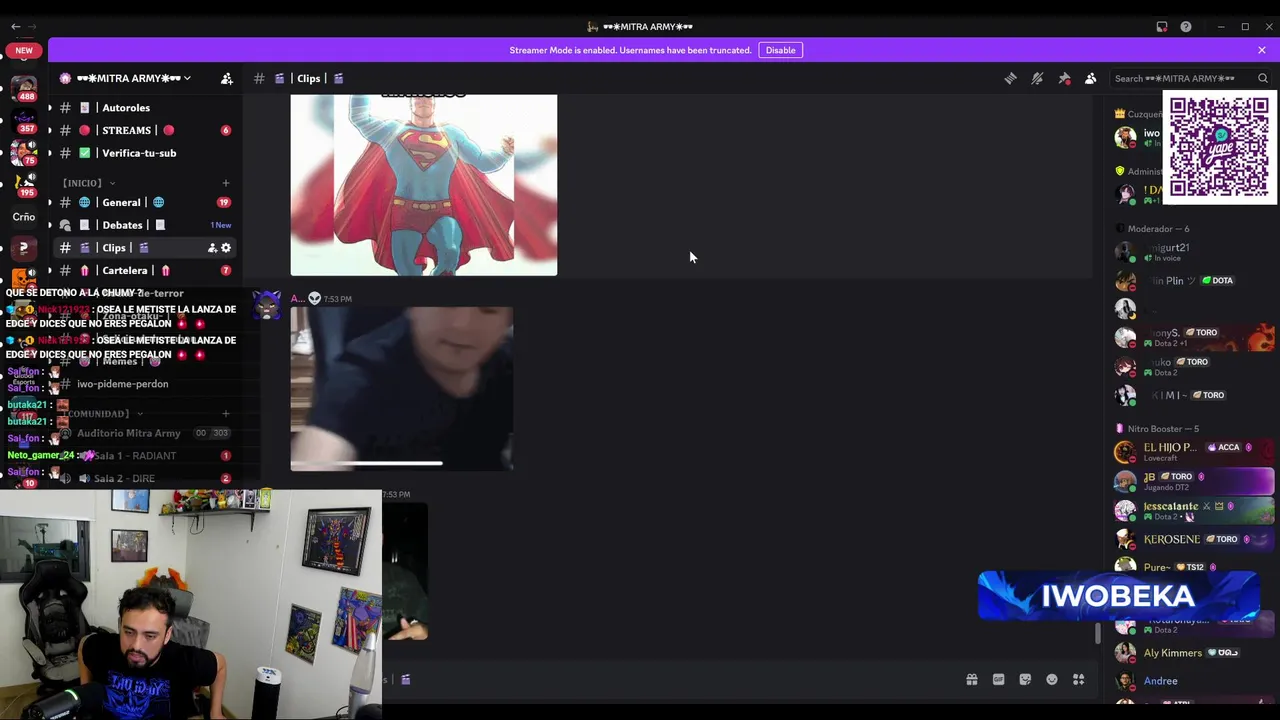
Task: Open profile of Aly Kimmers member
Action: click(x=1192, y=653)
